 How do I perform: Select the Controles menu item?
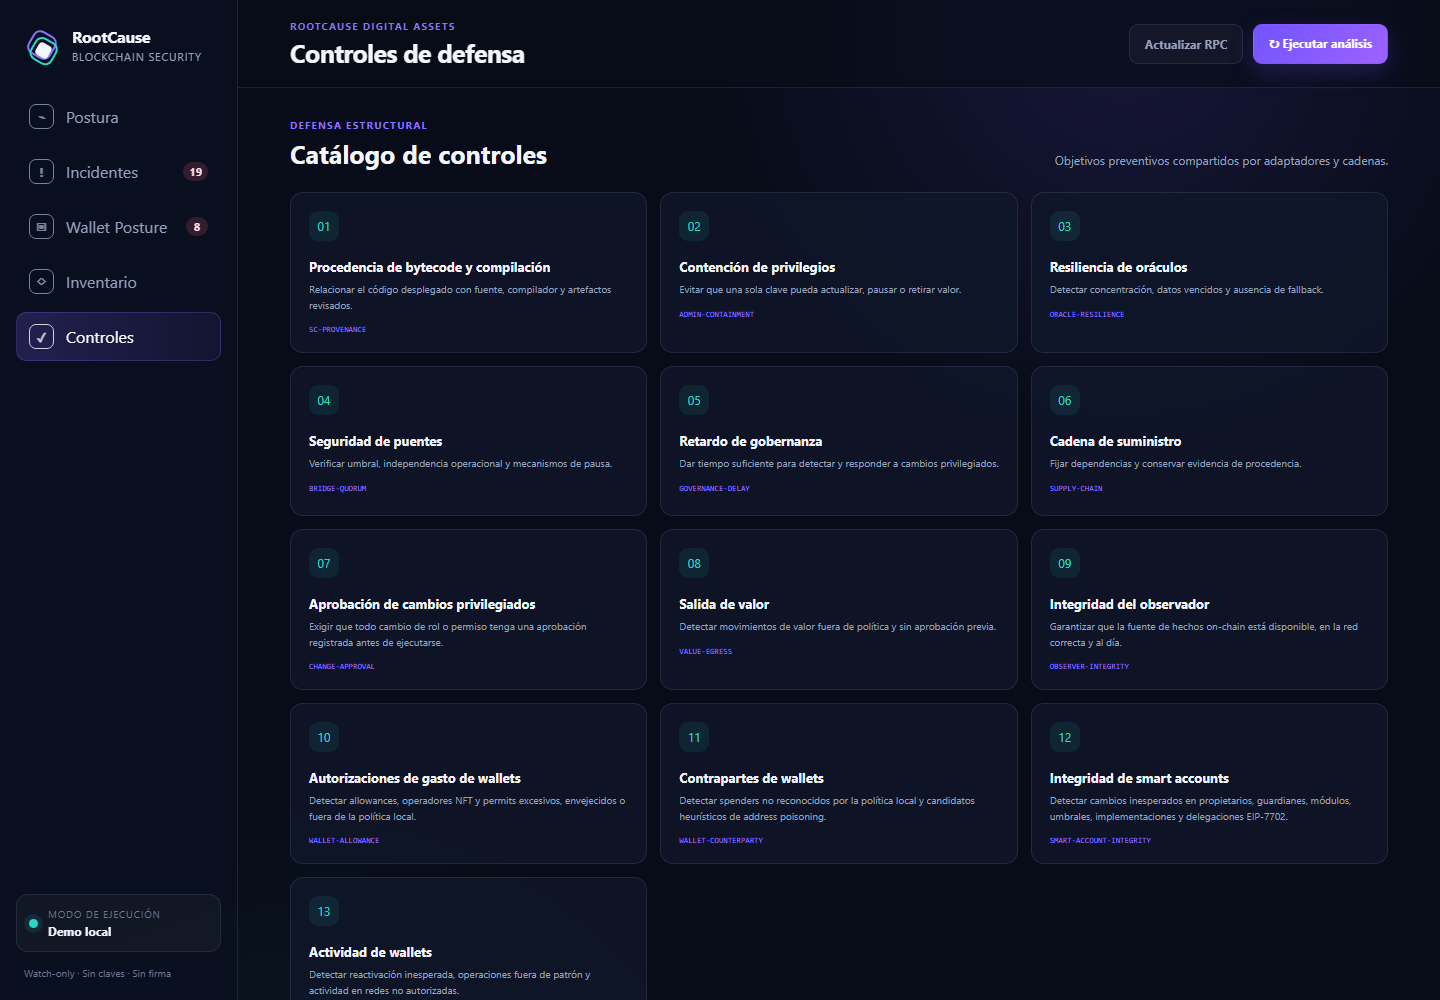pos(118,337)
